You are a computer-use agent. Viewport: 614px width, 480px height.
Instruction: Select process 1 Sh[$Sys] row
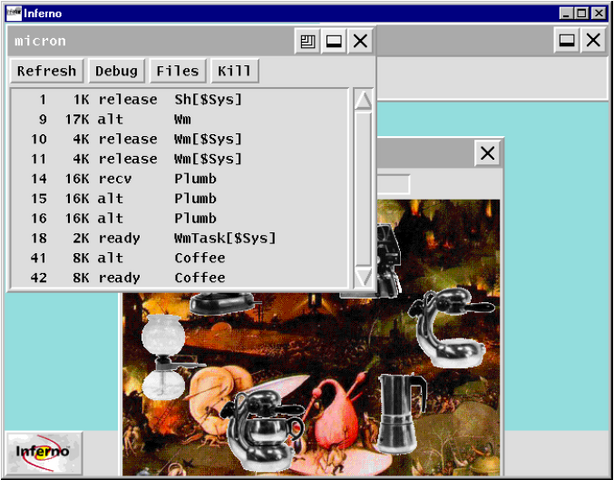179,99
